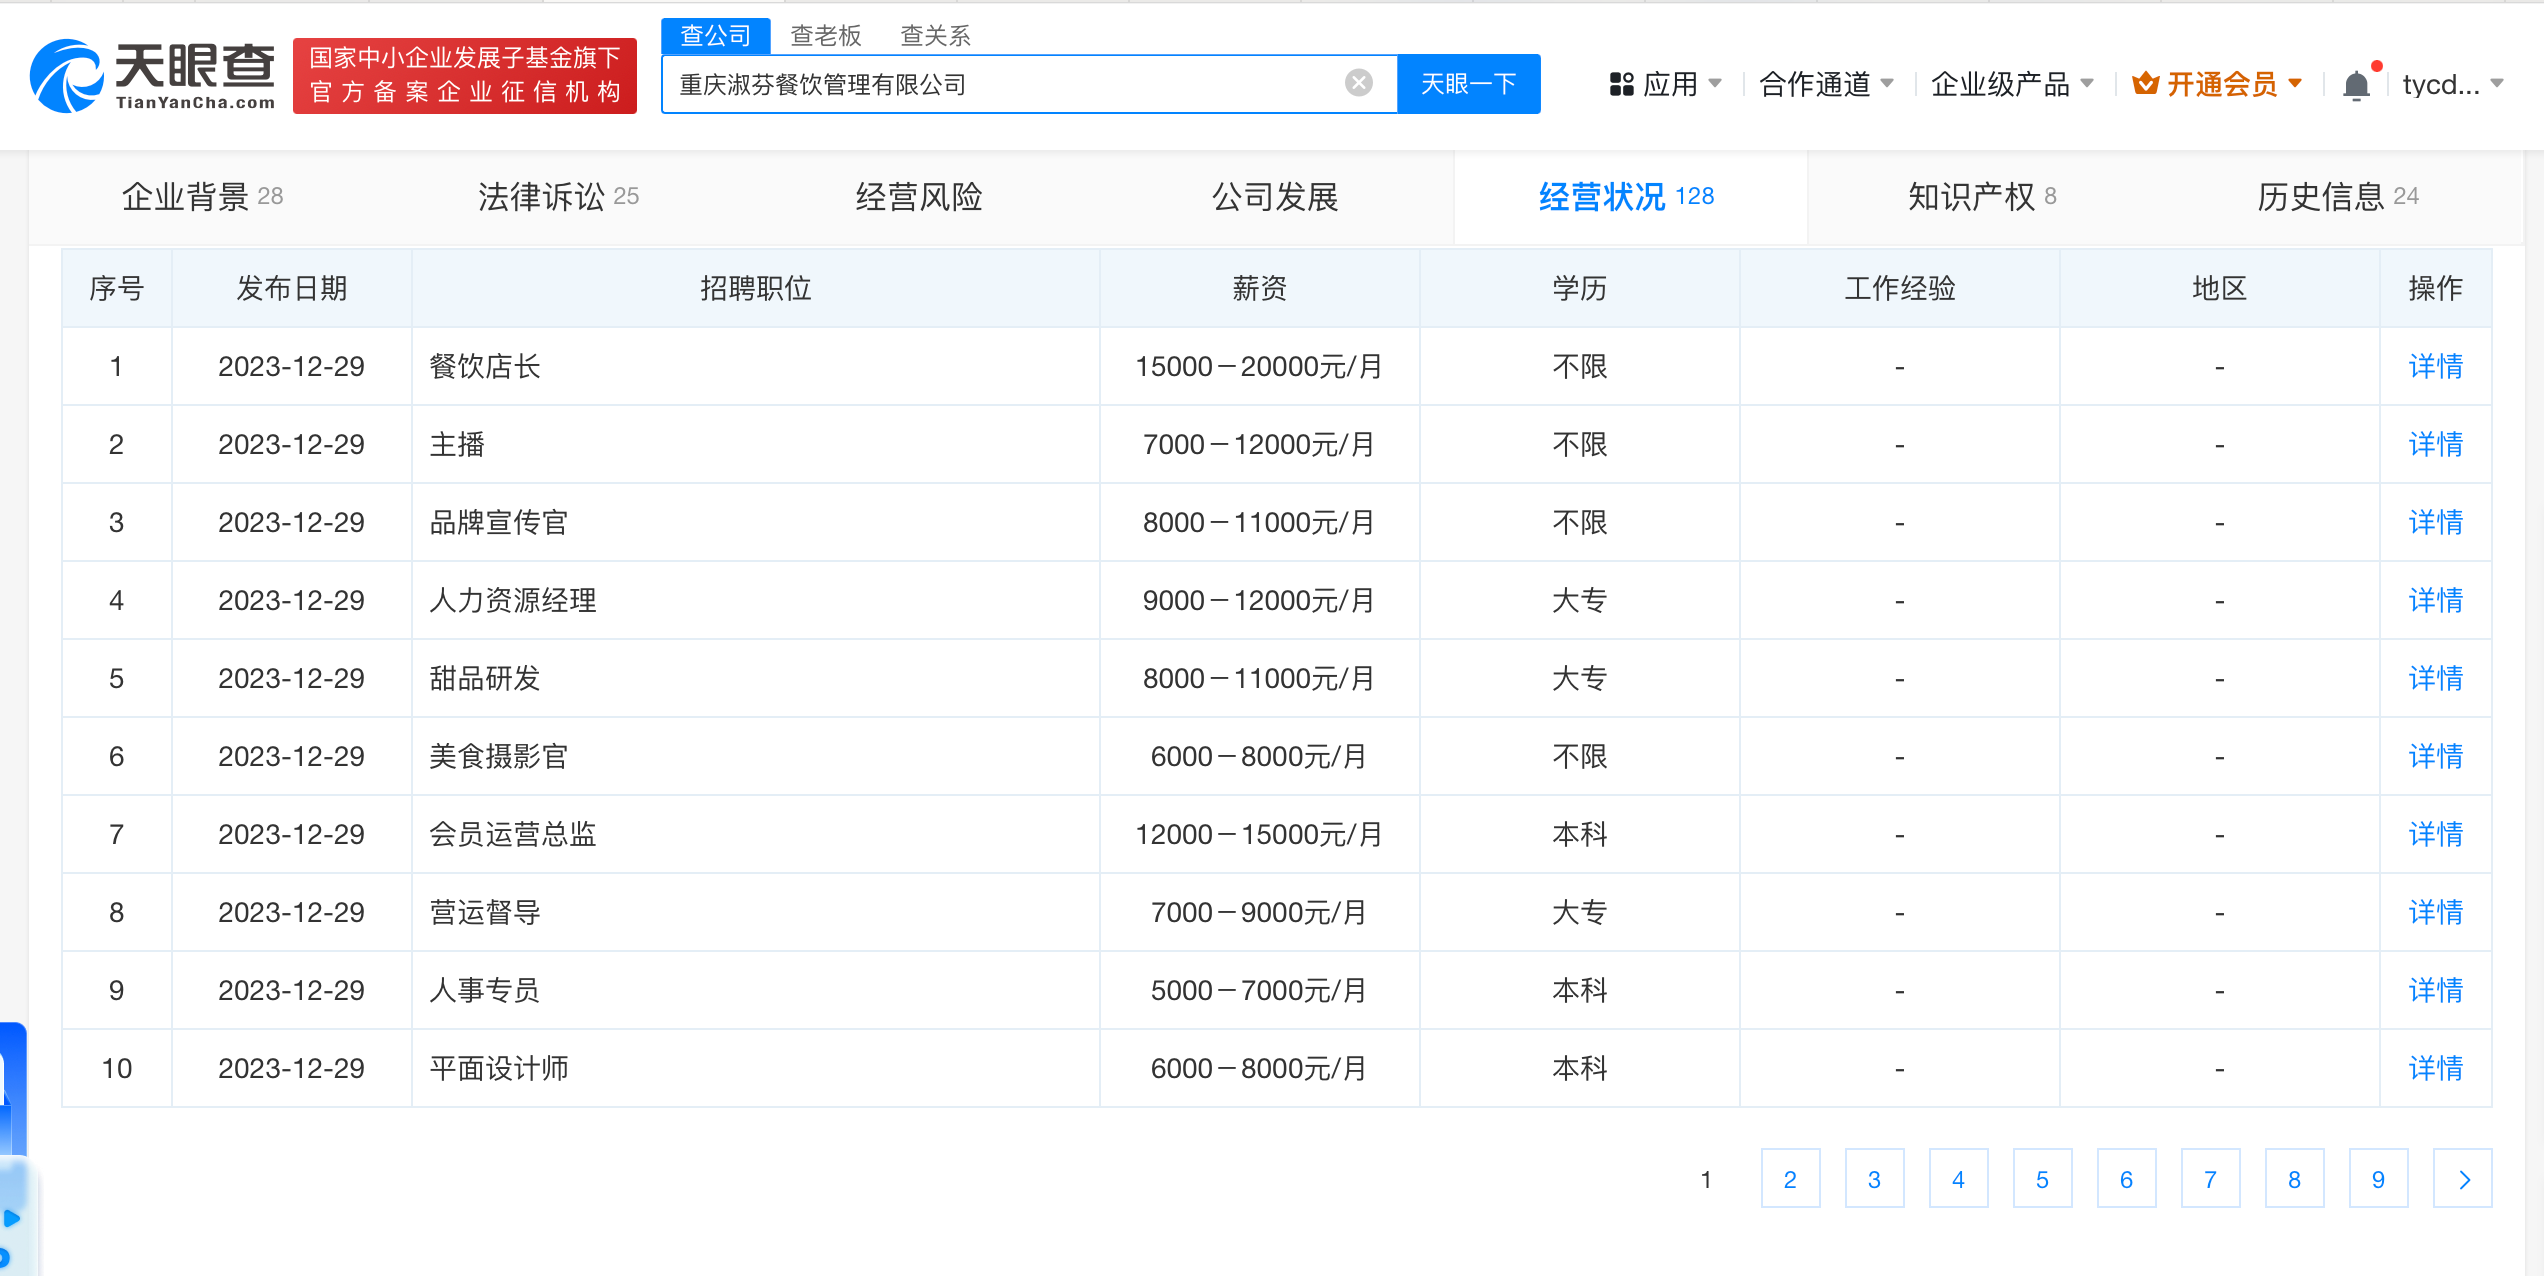Click the 人力资源经理 job title
Screen dimensions: 2544x1276
[x=513, y=601]
